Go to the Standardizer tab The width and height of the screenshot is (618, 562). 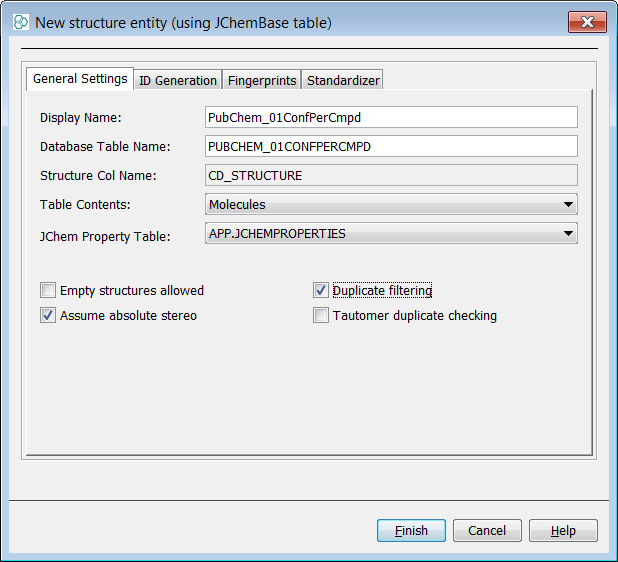click(342, 80)
